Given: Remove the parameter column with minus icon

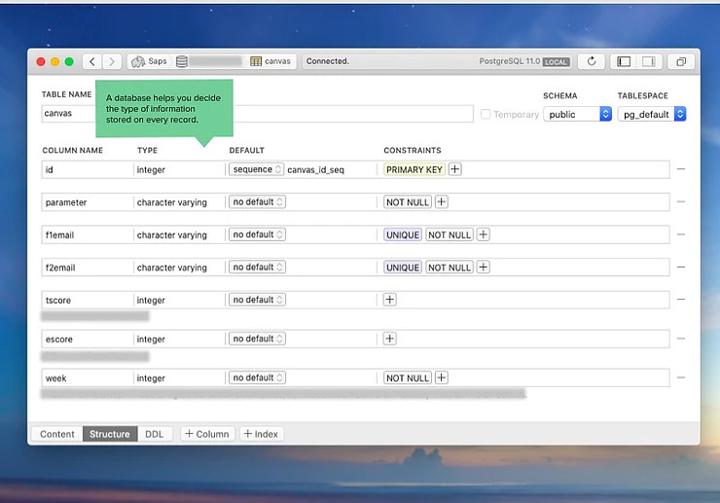Looking at the screenshot, I should click(681, 202).
